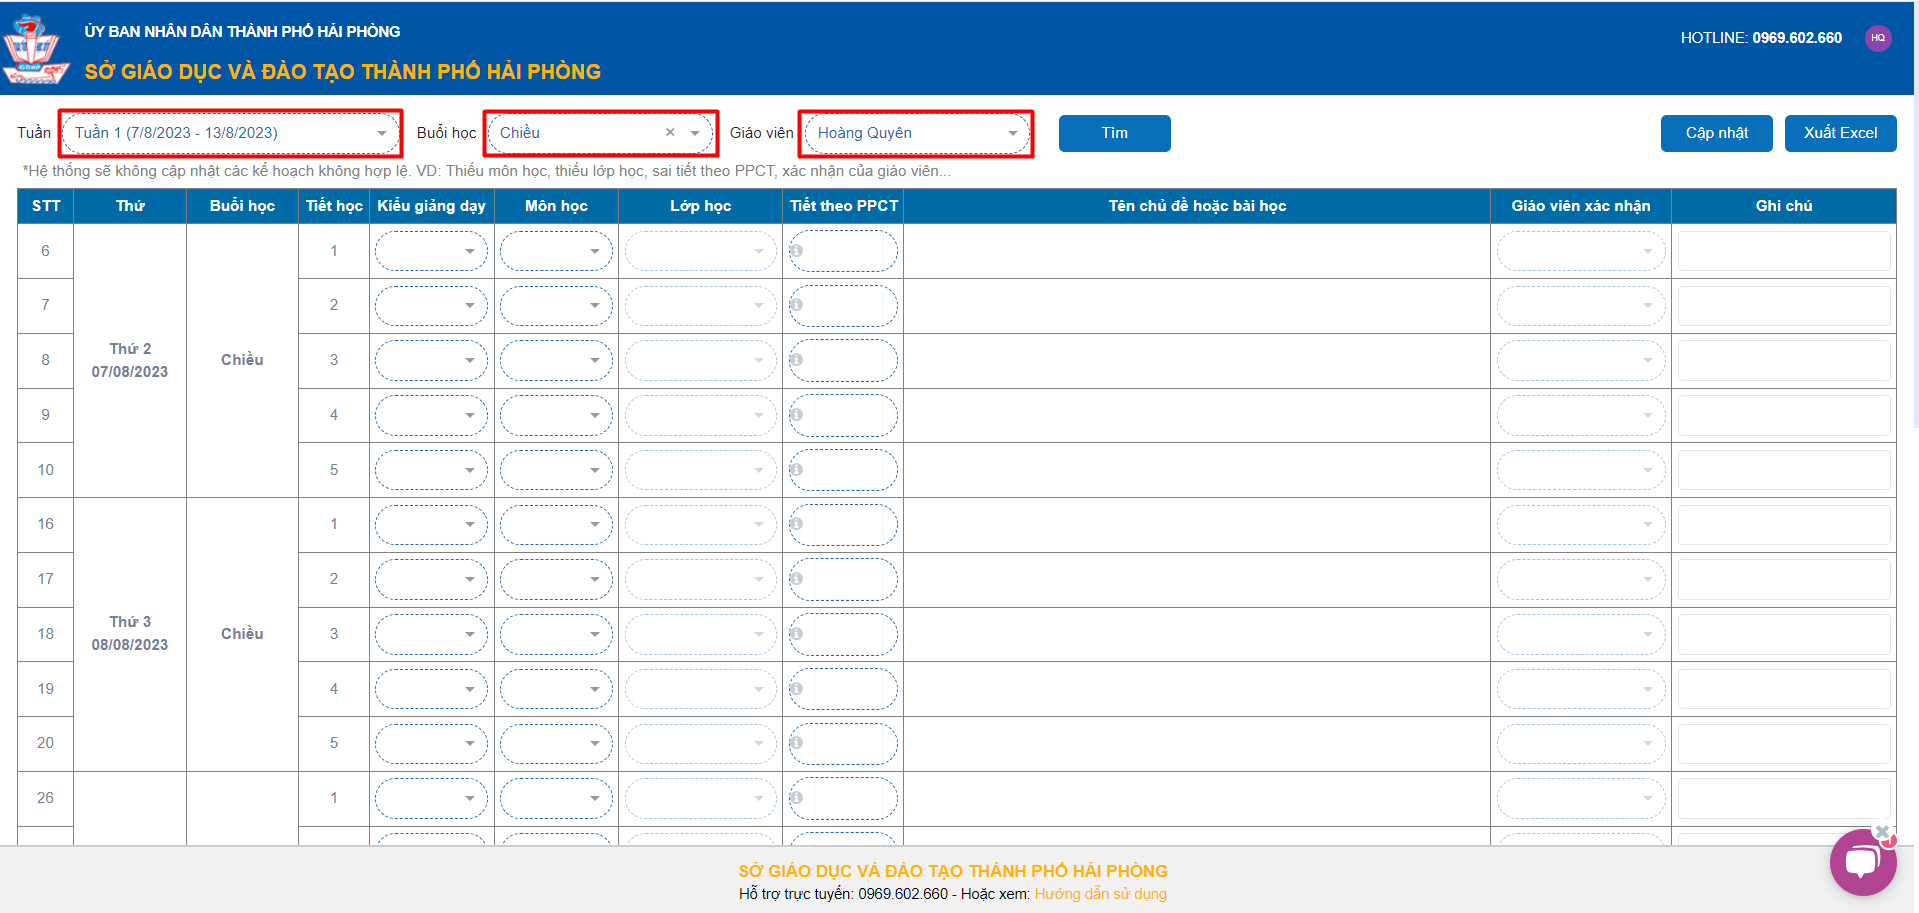
Task: Export data with Xuất Excel button
Action: [x=1840, y=133]
